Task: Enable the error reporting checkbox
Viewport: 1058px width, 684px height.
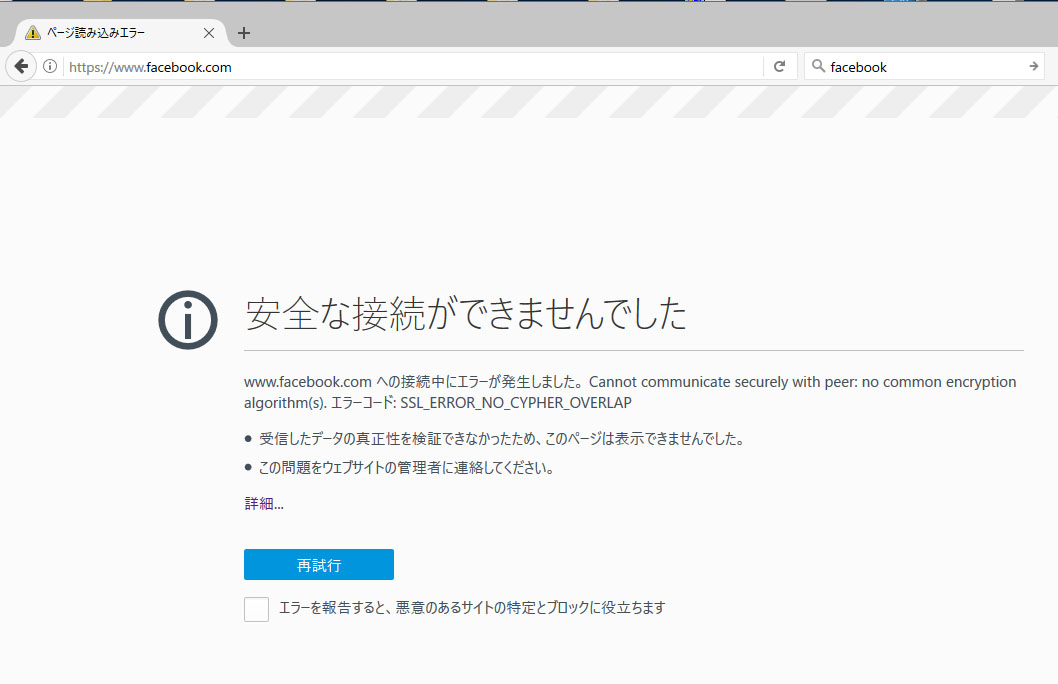Action: 256,609
